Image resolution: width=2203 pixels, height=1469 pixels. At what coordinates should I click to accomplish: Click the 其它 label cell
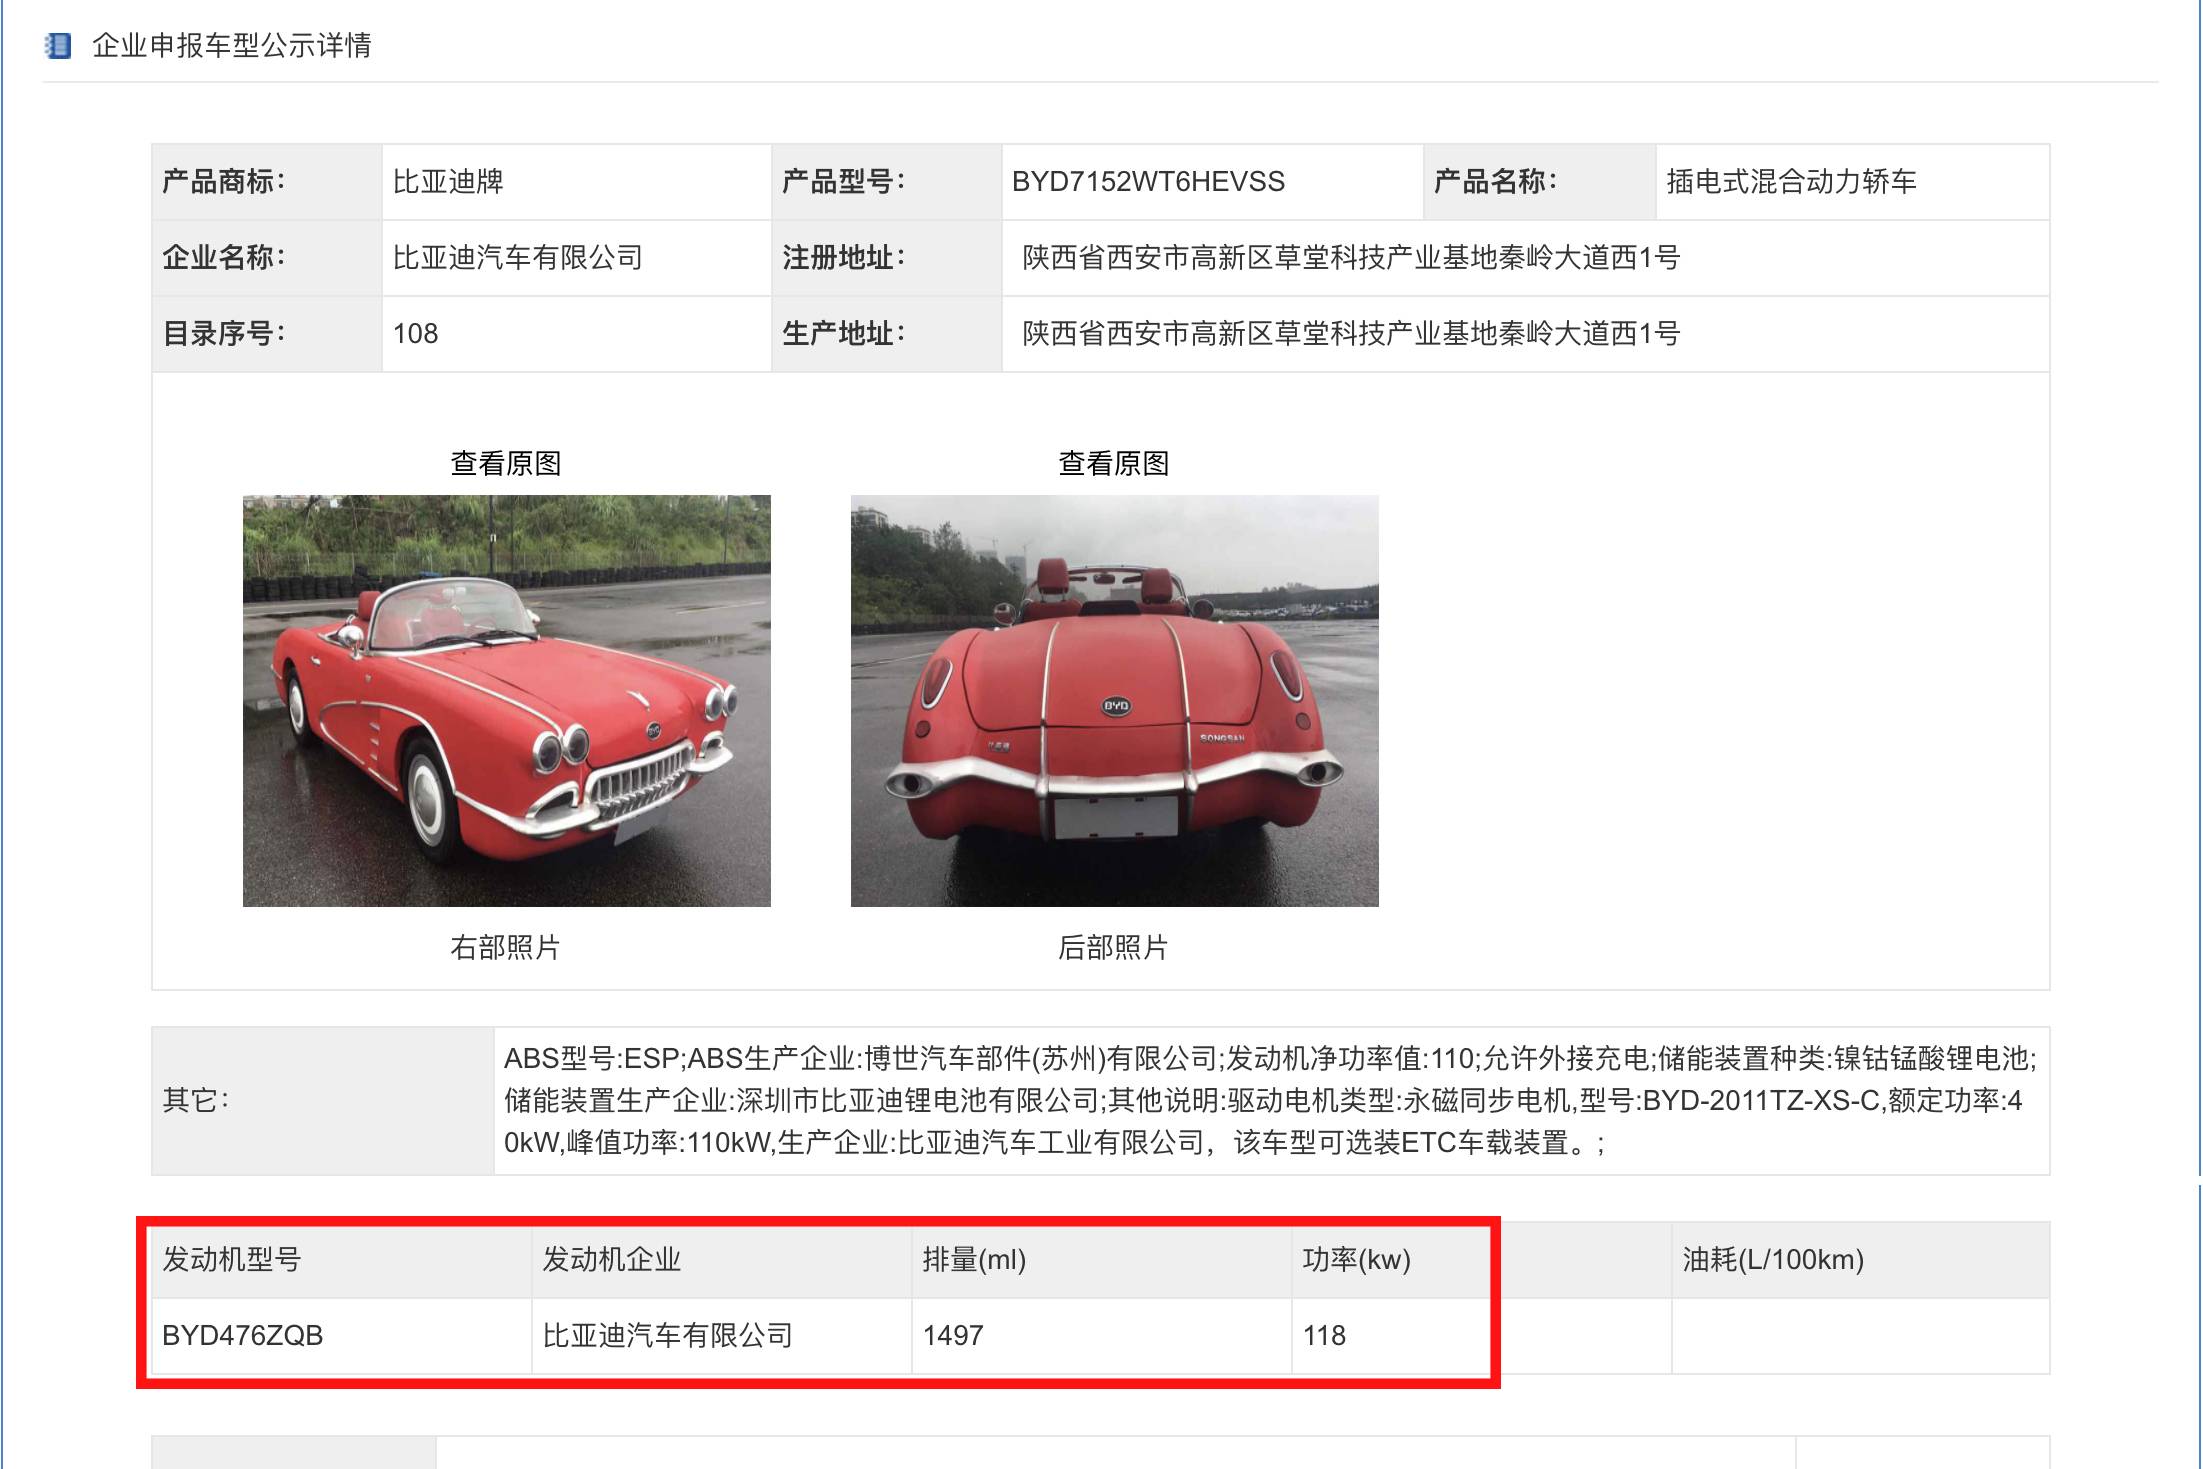pyautogui.click(x=323, y=1101)
